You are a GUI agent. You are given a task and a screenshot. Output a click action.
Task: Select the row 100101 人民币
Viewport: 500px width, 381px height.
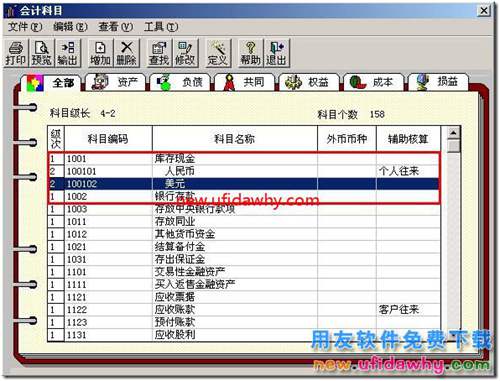coord(244,171)
